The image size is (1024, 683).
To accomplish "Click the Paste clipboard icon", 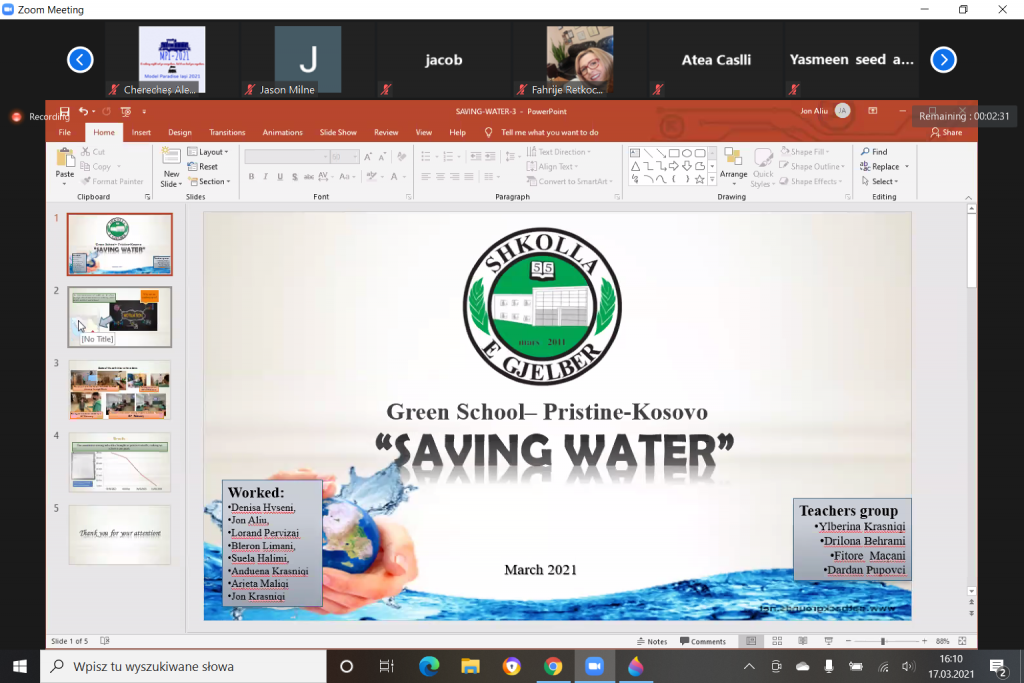I will coord(65,163).
